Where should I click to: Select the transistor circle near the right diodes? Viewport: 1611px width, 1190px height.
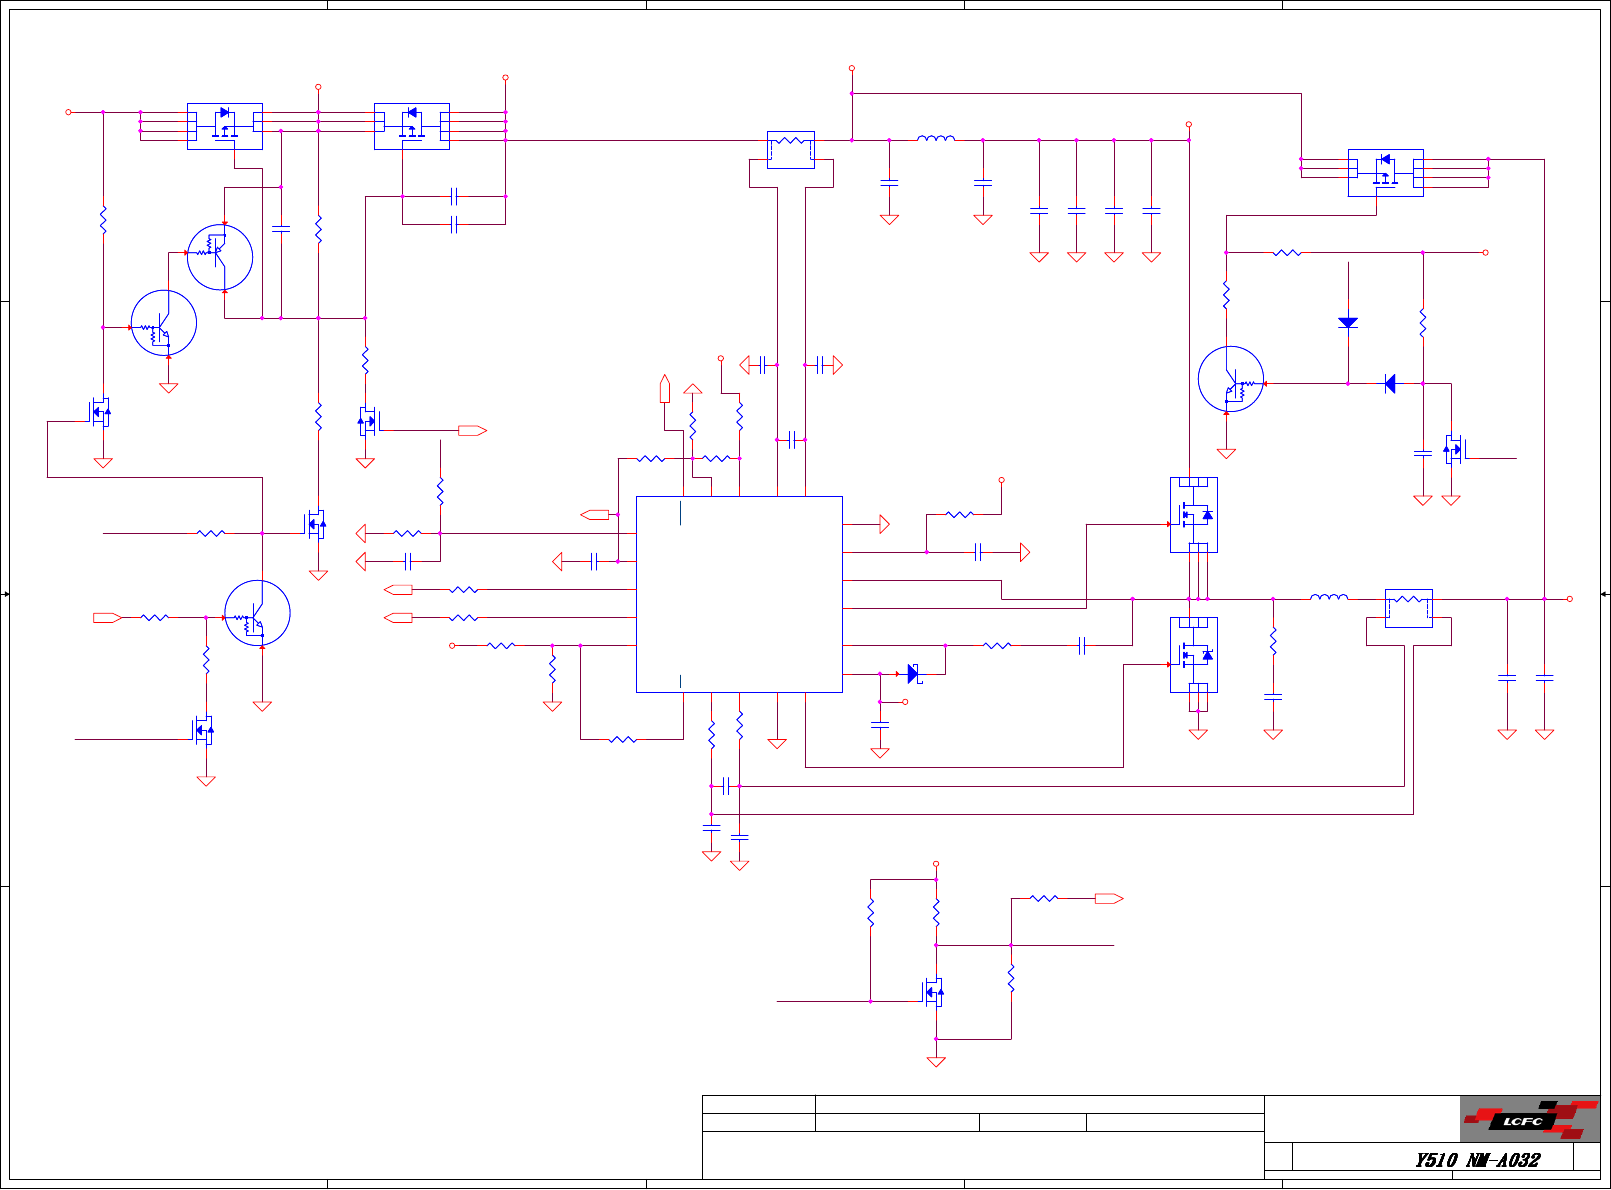(1231, 379)
